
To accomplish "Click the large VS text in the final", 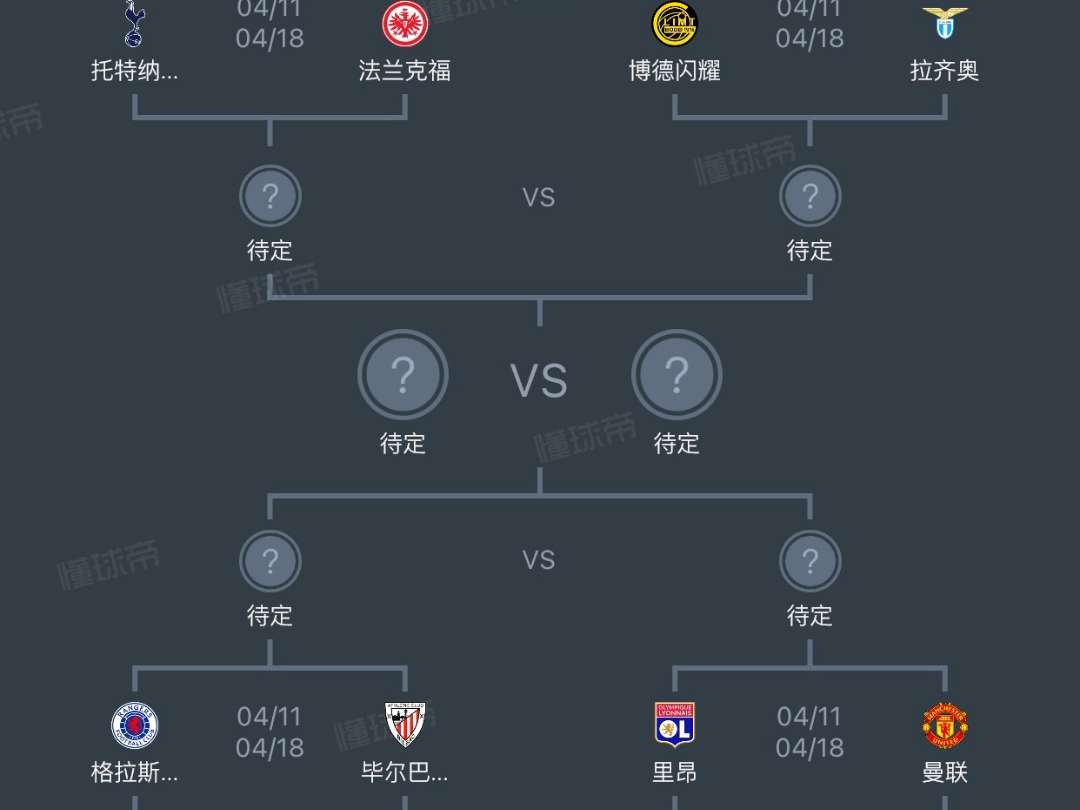I will pos(539,382).
